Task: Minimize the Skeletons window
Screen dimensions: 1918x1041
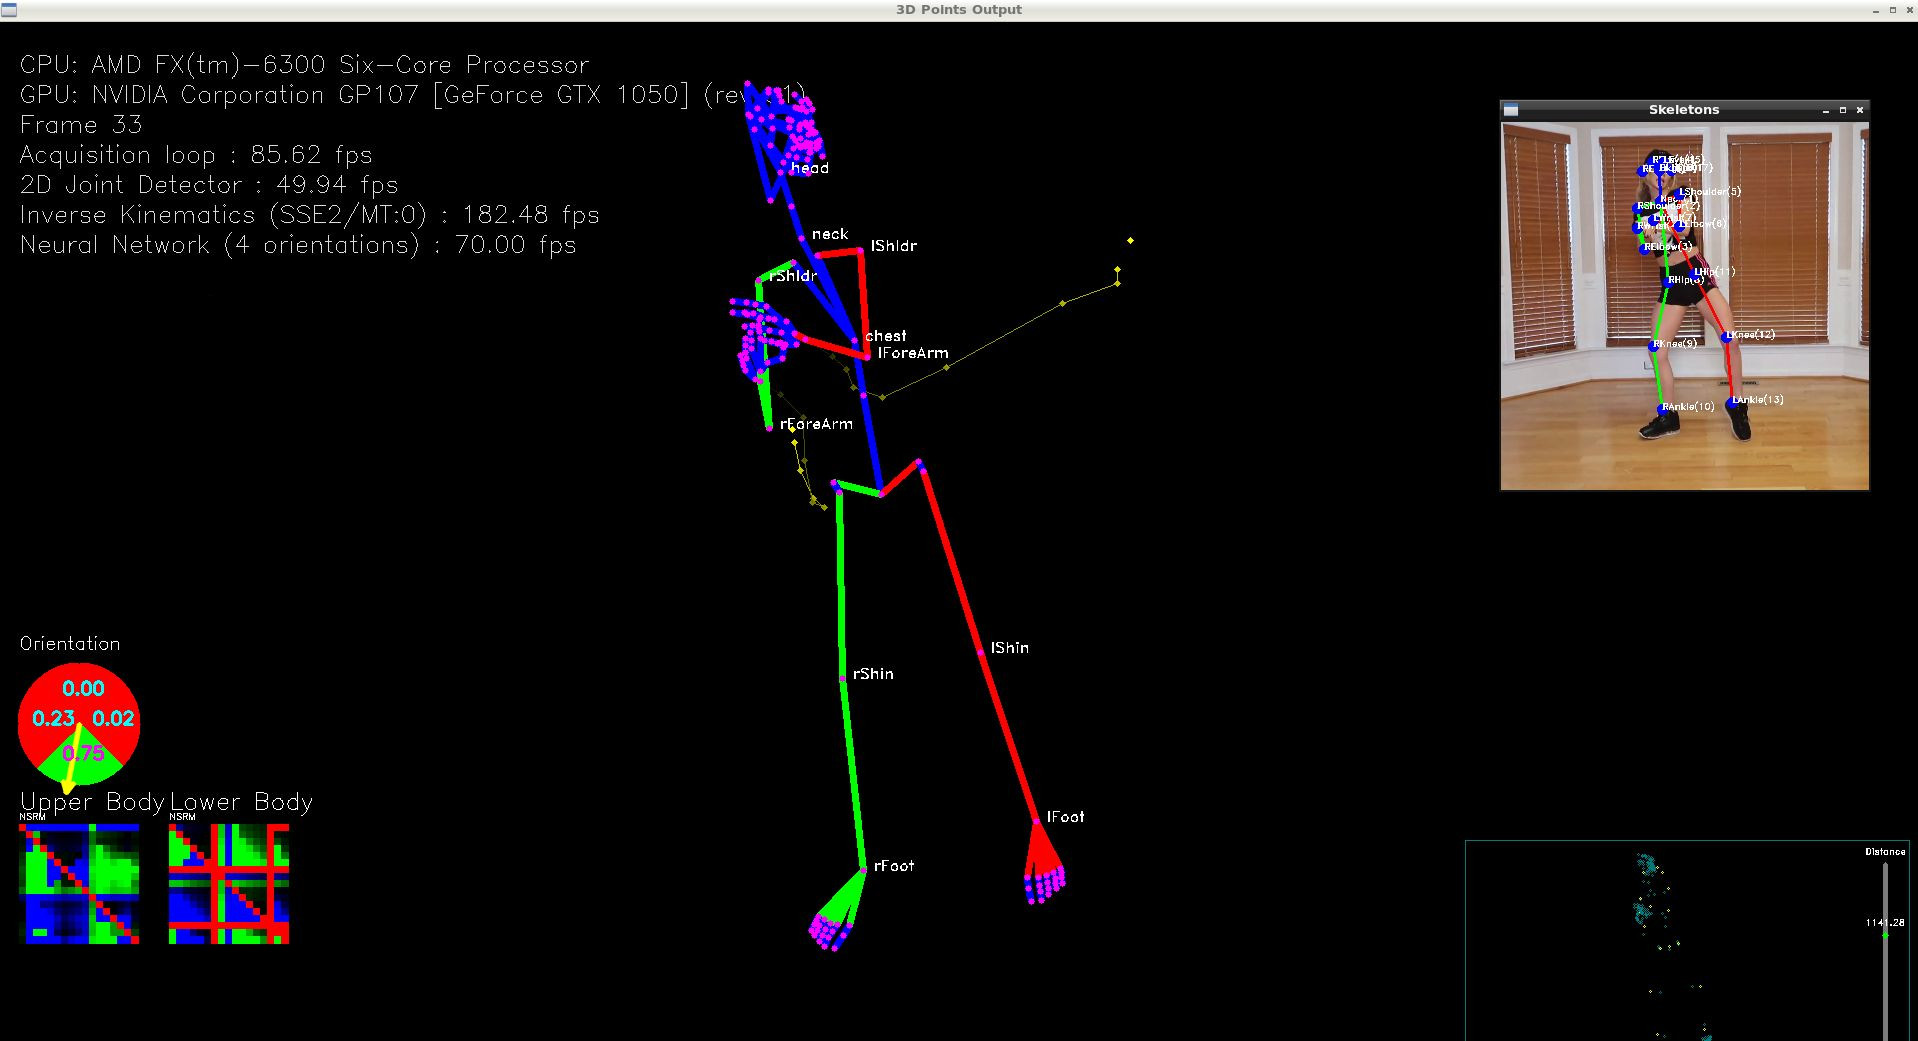Action: (x=1826, y=110)
